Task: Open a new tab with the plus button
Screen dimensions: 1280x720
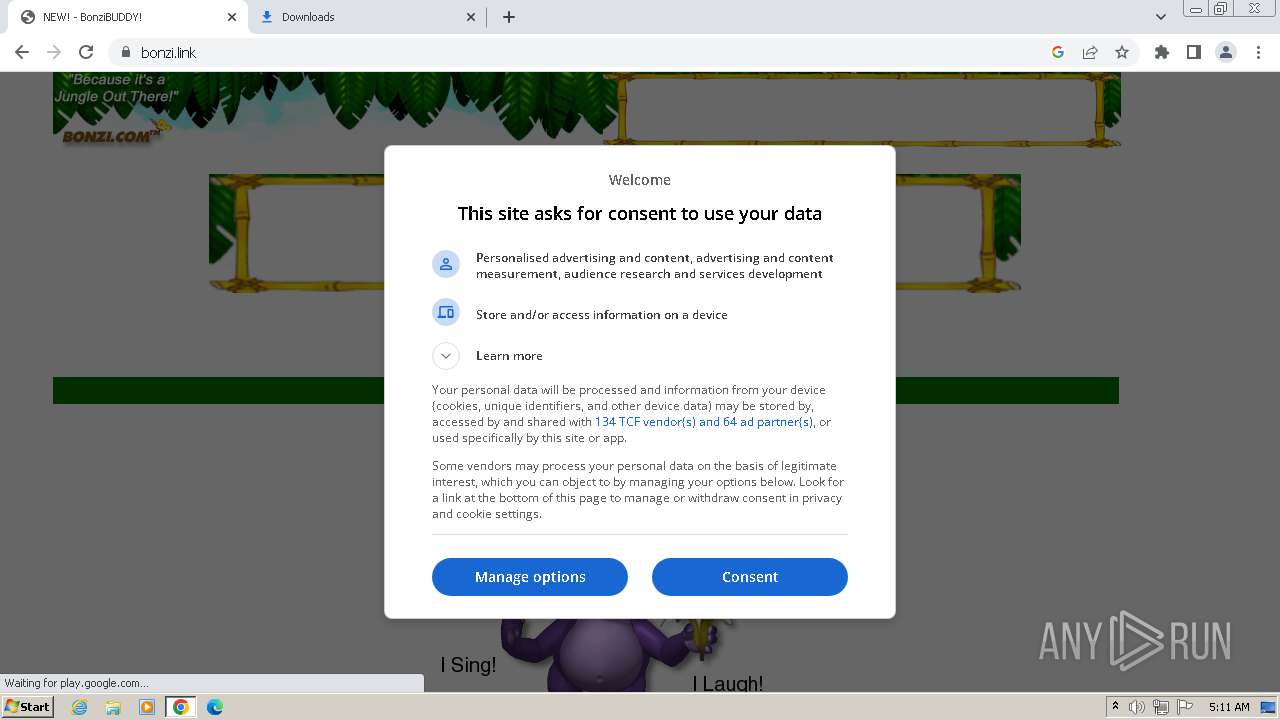Action: (509, 17)
